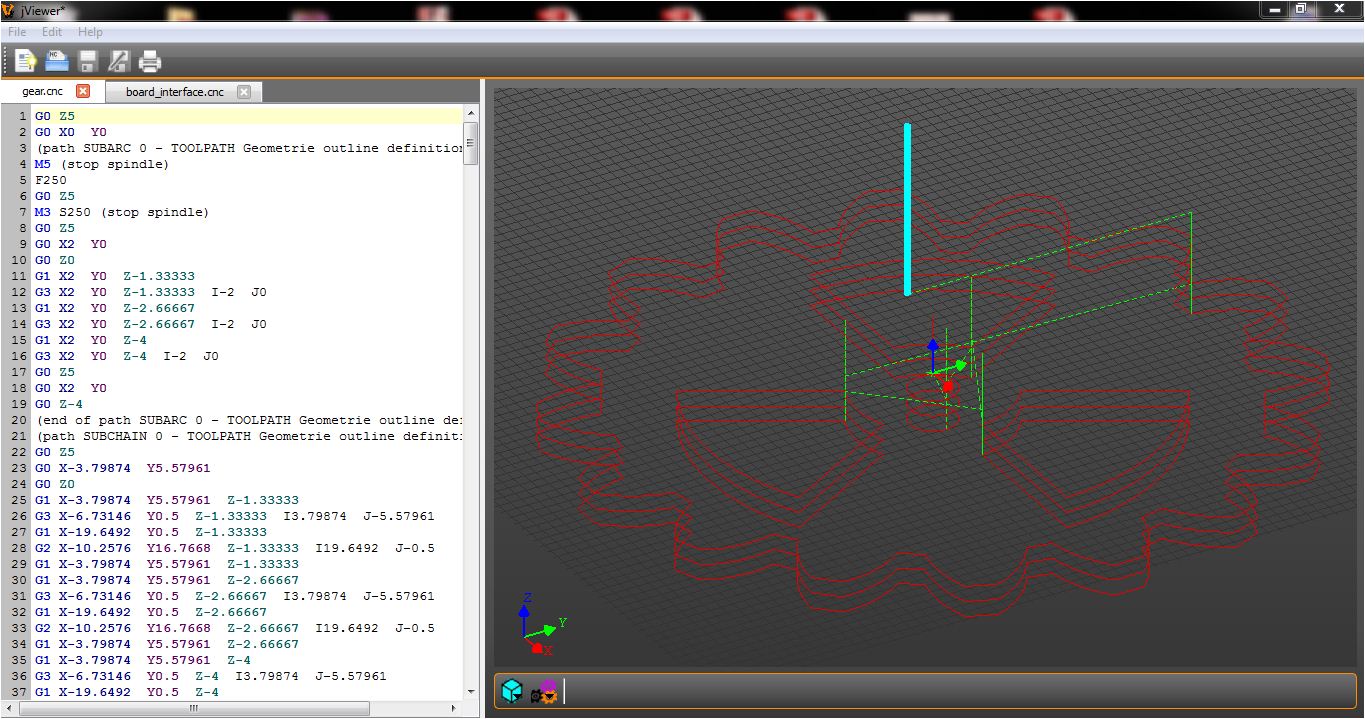The width and height of the screenshot is (1365, 719).
Task: Click line 4 'M5 (stop spindle)'
Action: [102, 164]
